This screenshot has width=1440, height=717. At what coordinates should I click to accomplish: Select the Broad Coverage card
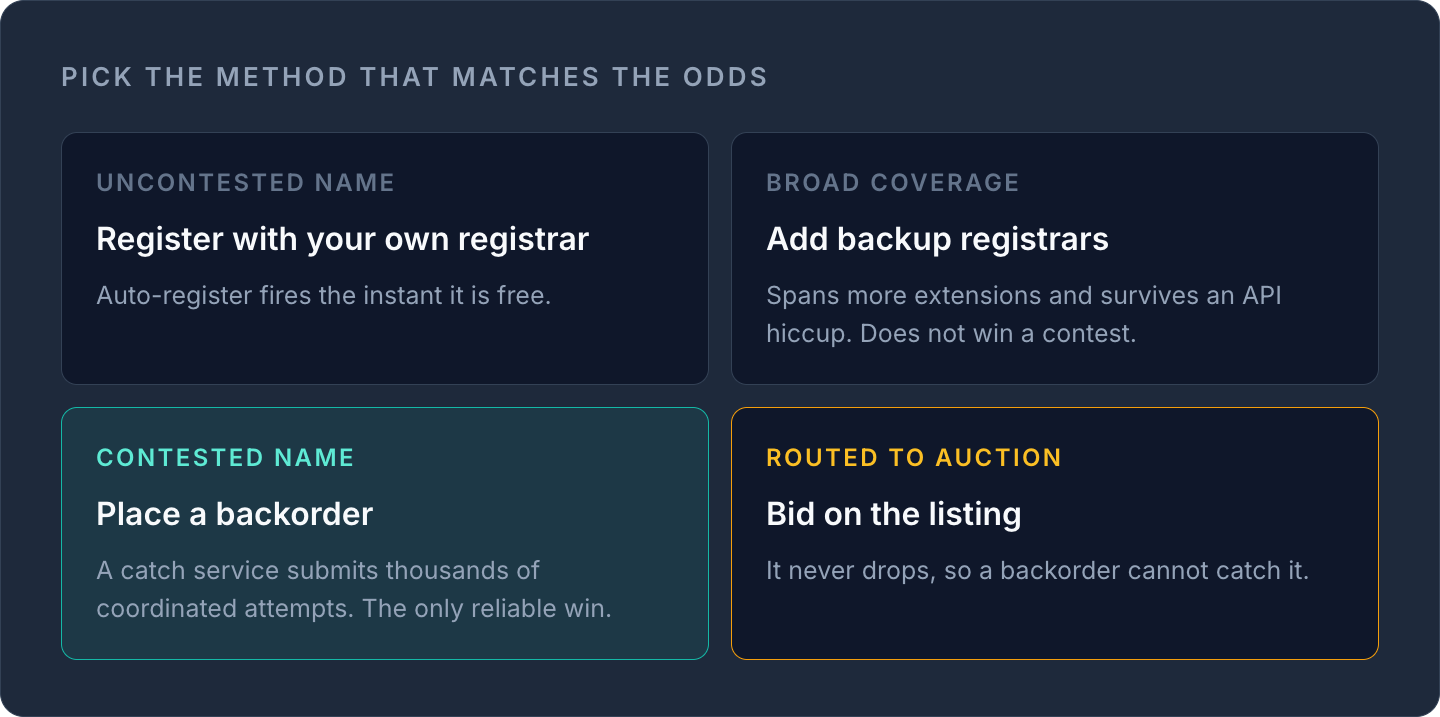[1055, 258]
